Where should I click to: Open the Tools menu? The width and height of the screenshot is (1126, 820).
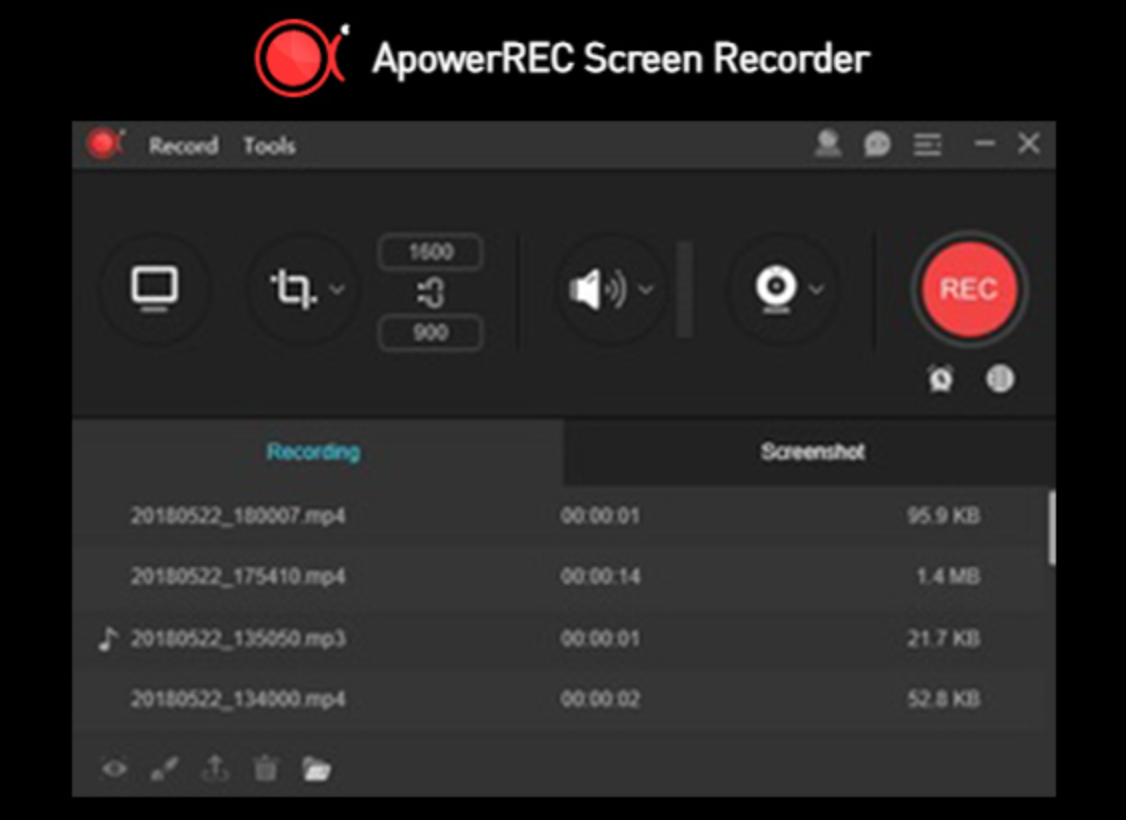click(x=269, y=146)
